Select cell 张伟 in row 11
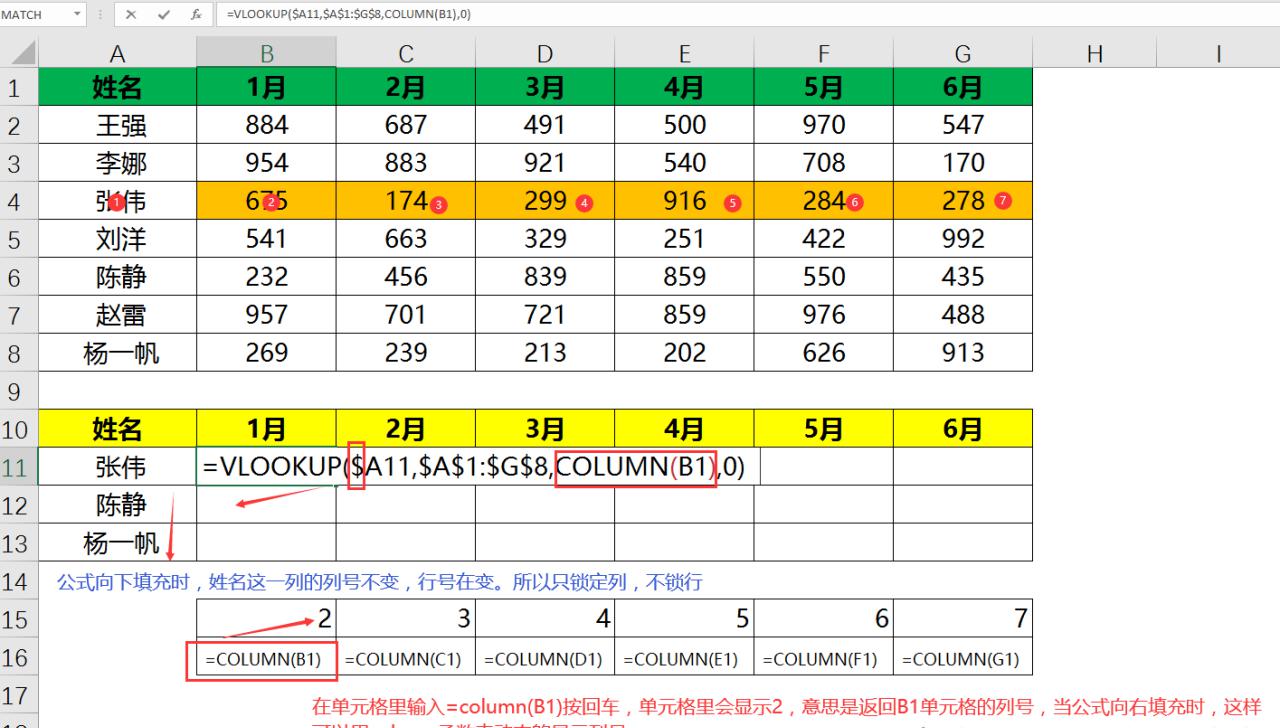This screenshot has height=728, width=1280. coord(117,467)
